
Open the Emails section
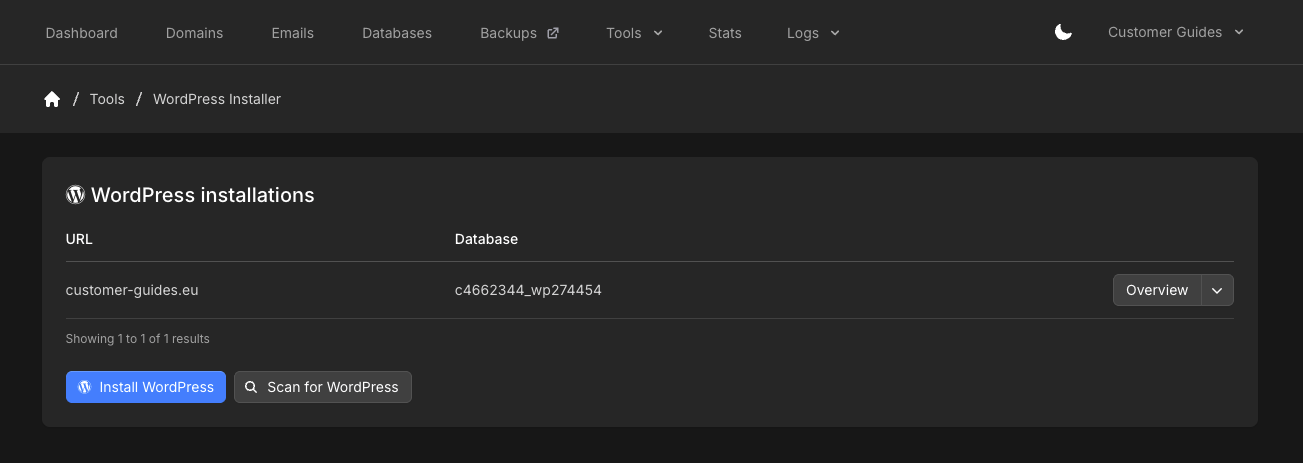293,33
